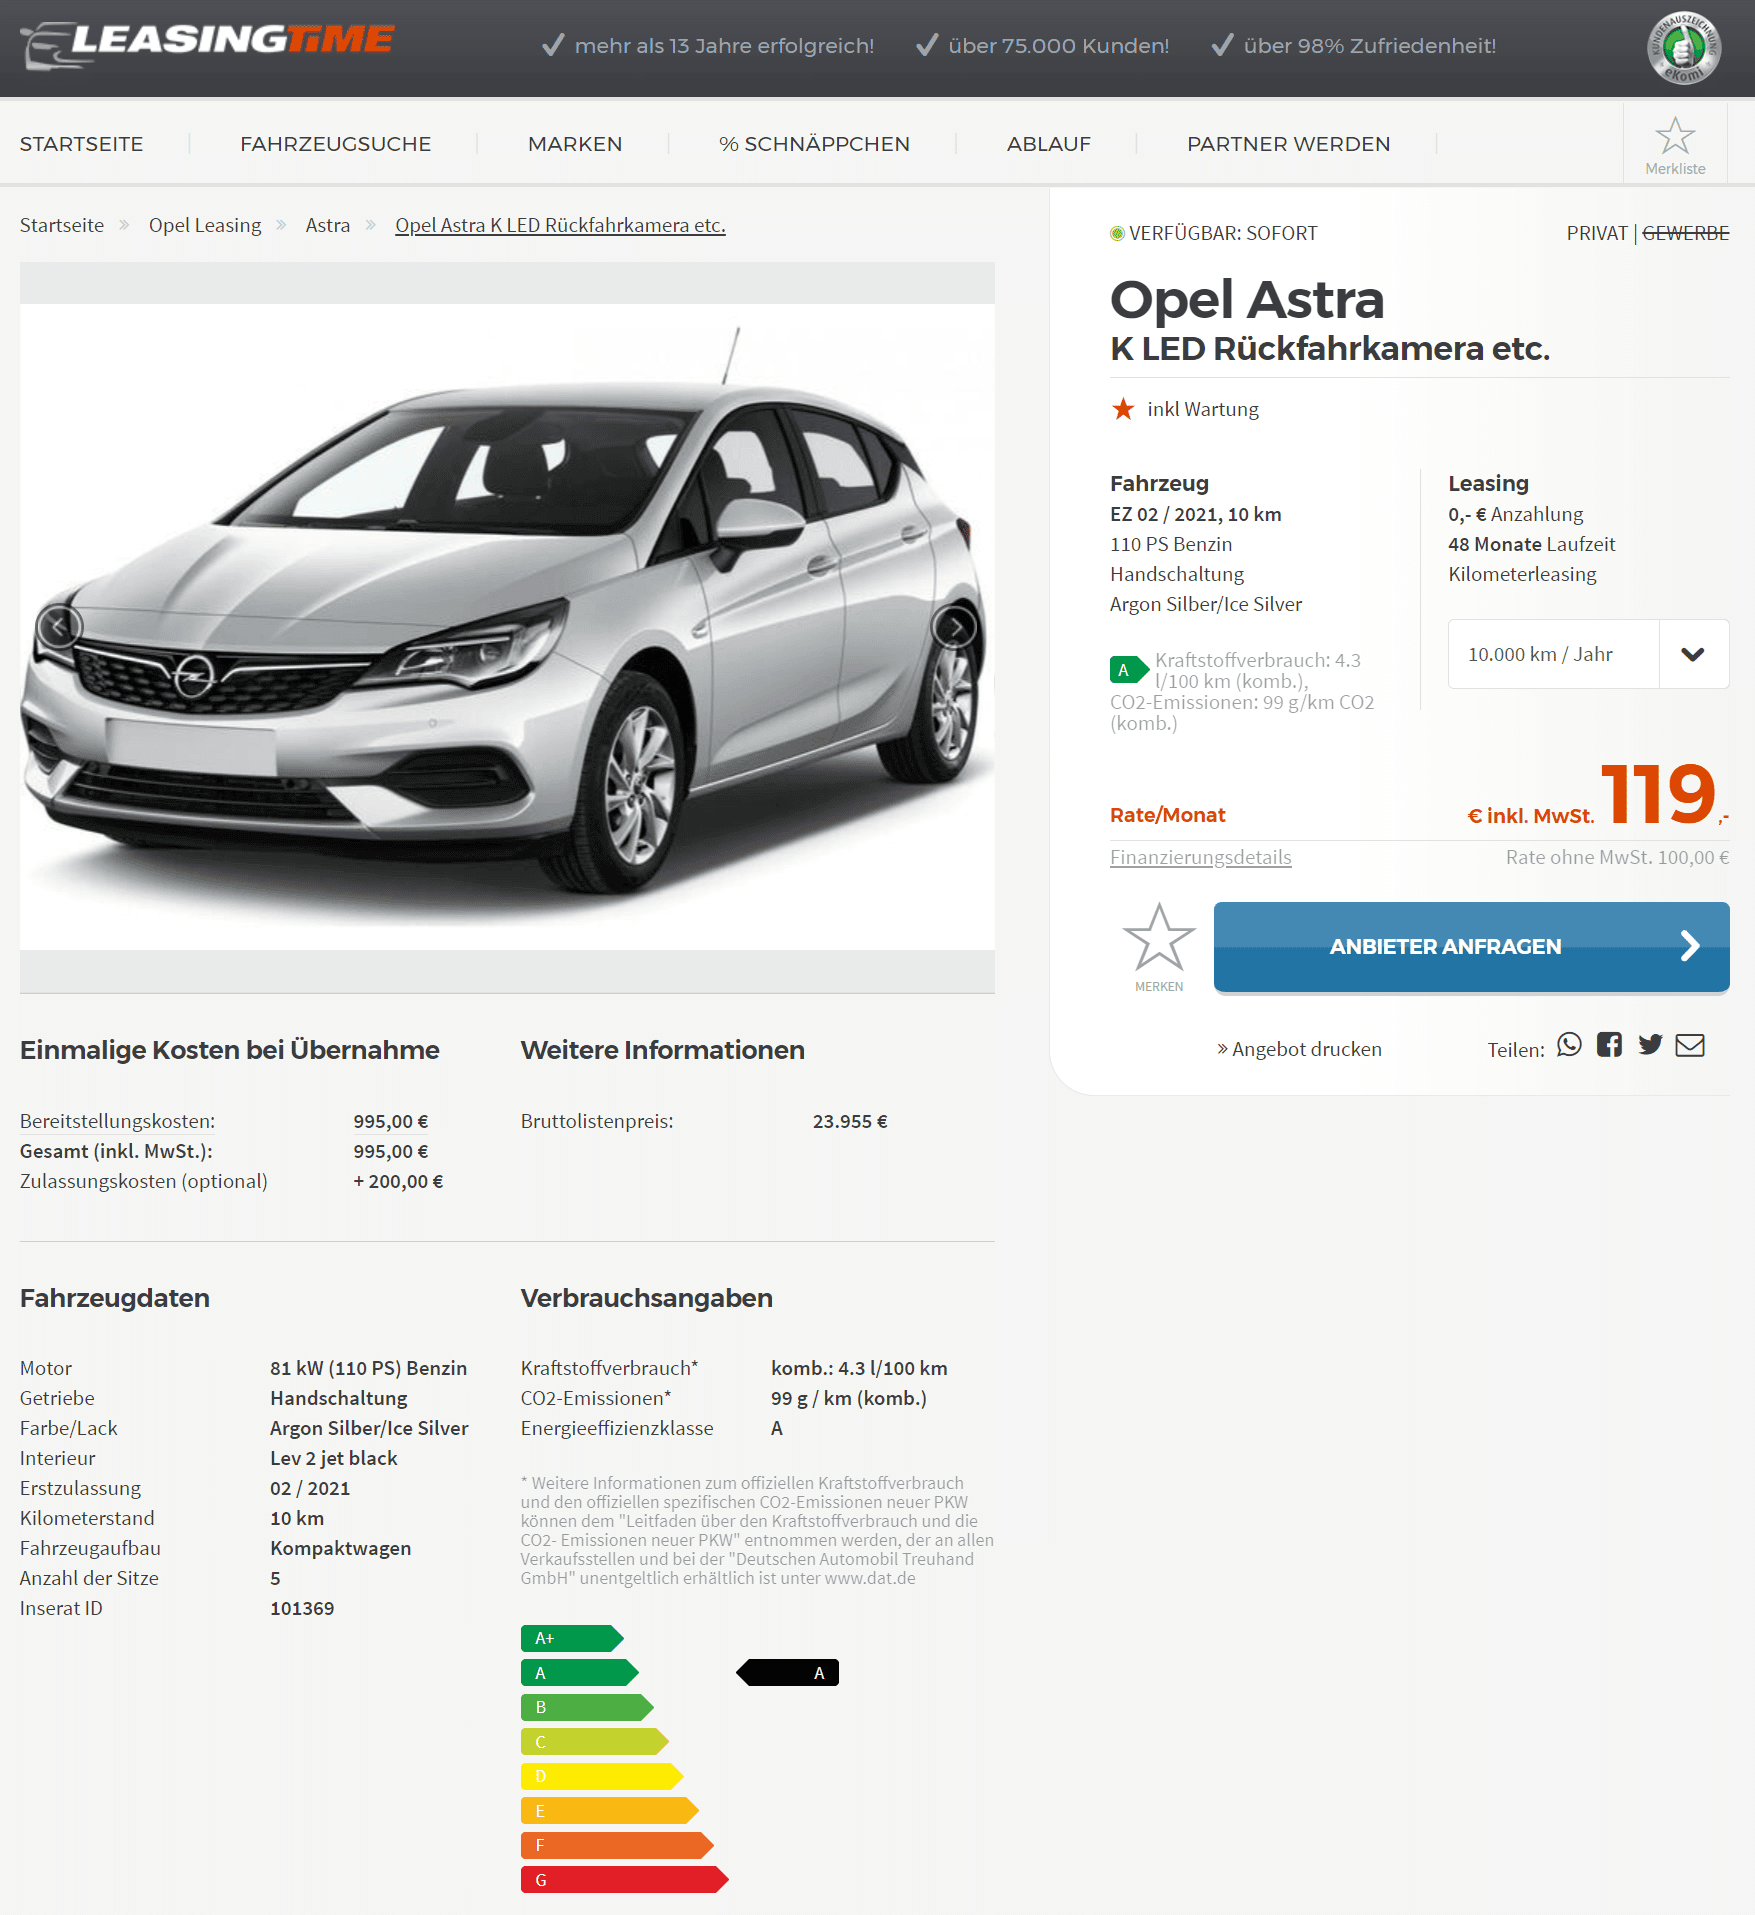This screenshot has height=1915, width=1755.
Task: Go to STARTSEITE in the main menu
Action: [82, 144]
